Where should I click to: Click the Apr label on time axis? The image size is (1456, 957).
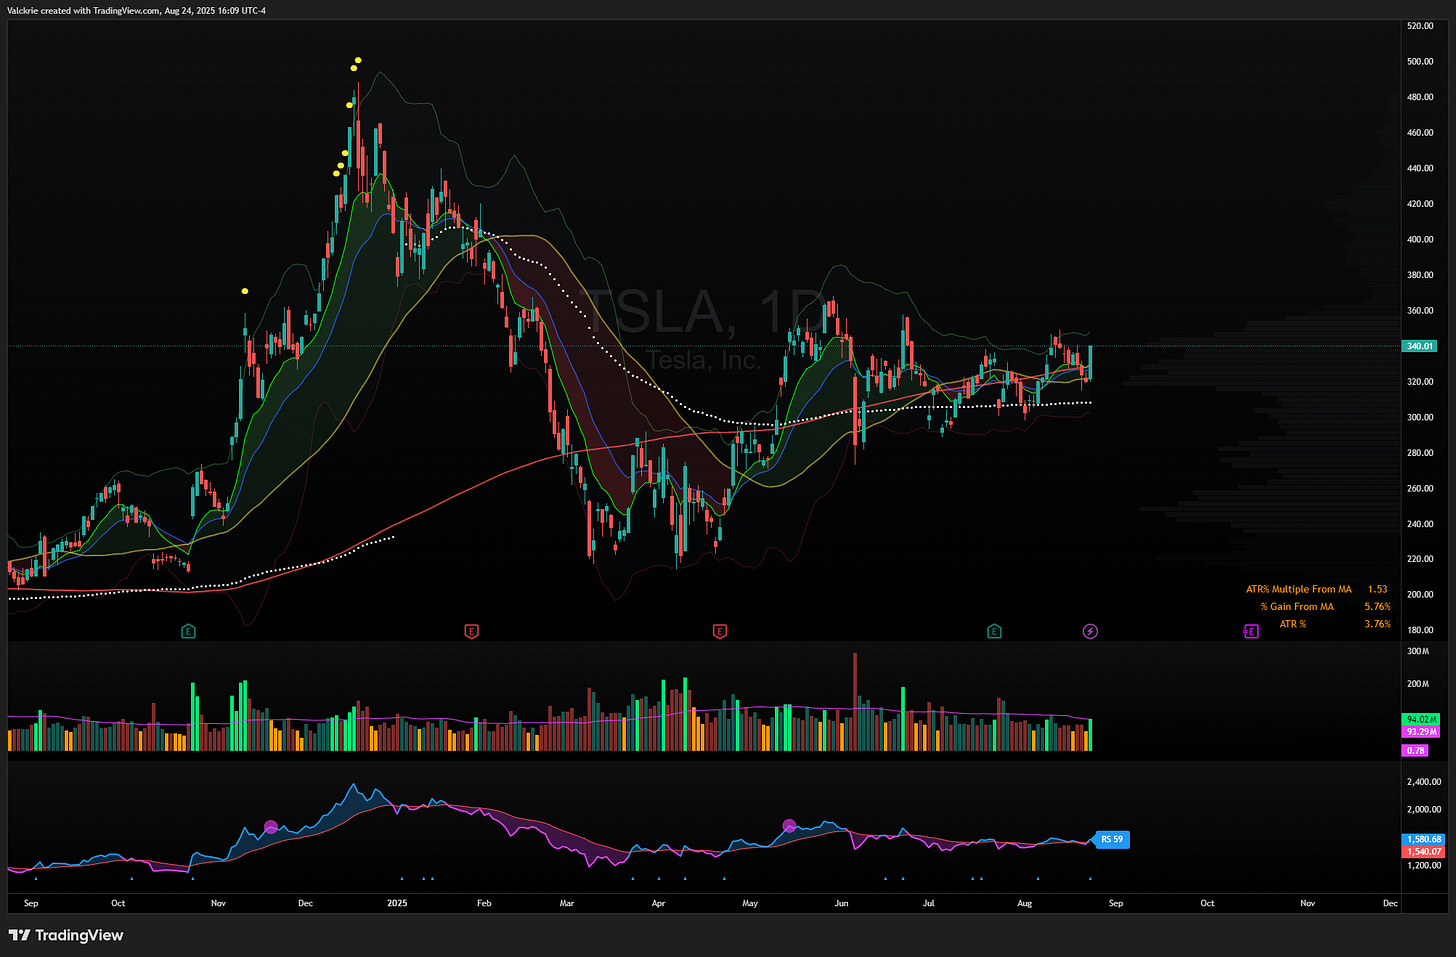(658, 903)
